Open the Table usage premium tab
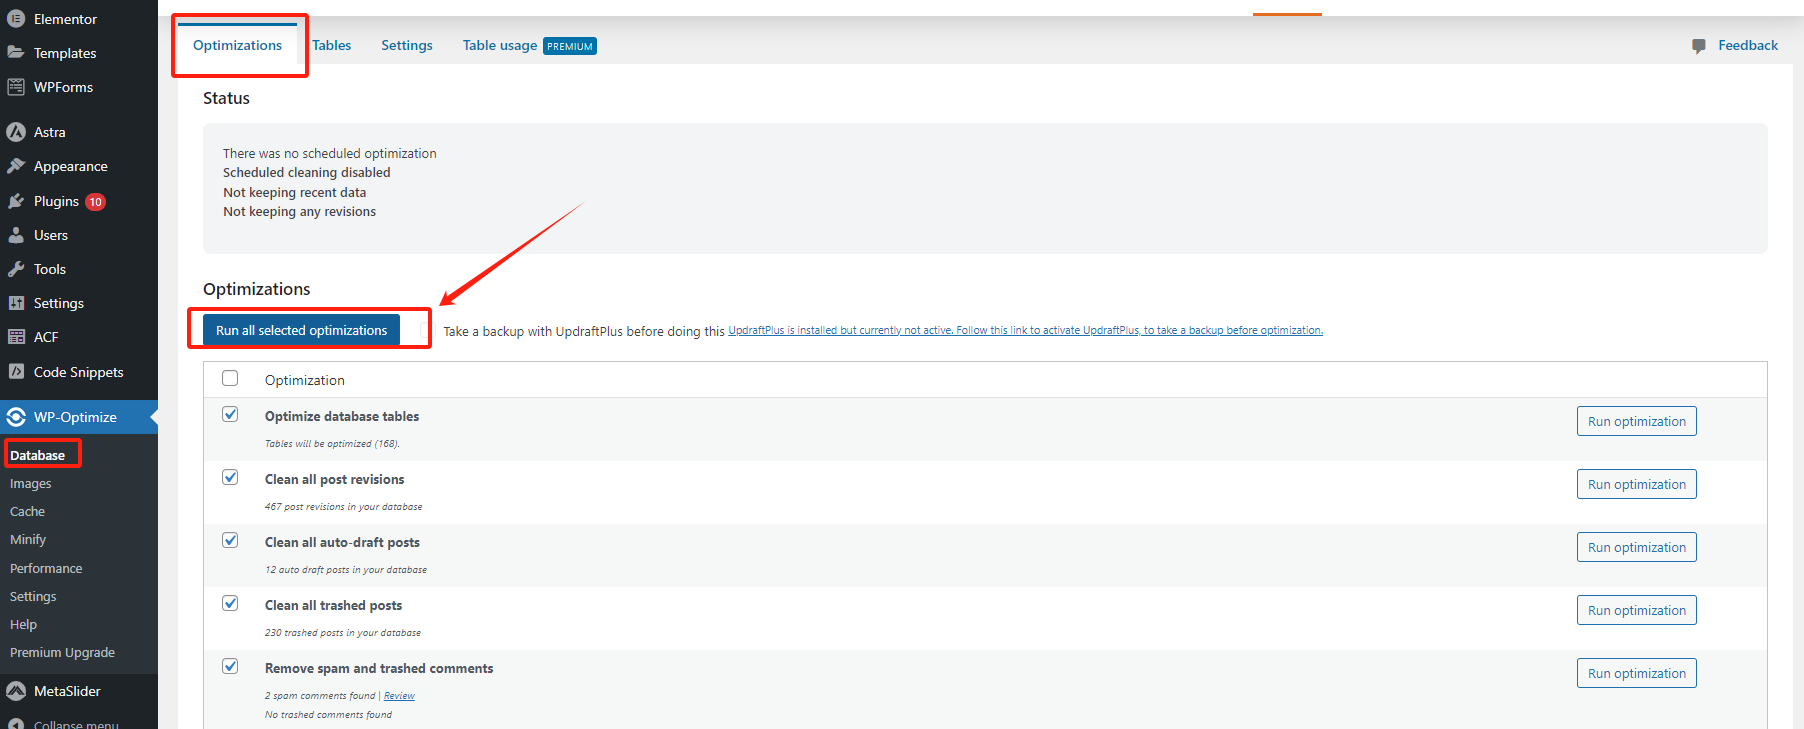The height and width of the screenshot is (729, 1804). tap(529, 45)
